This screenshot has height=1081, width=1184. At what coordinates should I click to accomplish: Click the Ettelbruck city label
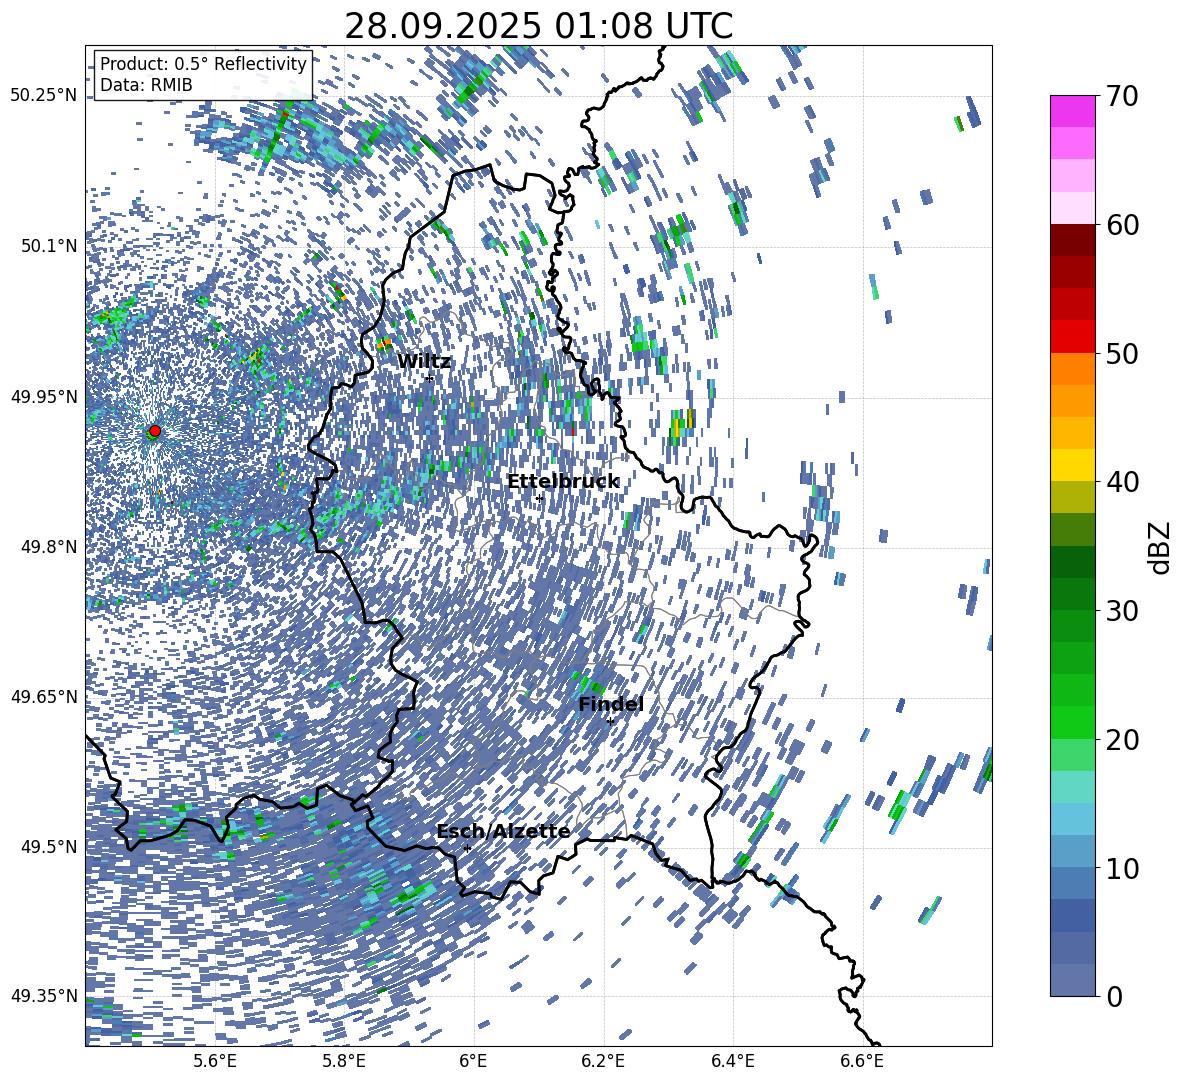pos(563,482)
